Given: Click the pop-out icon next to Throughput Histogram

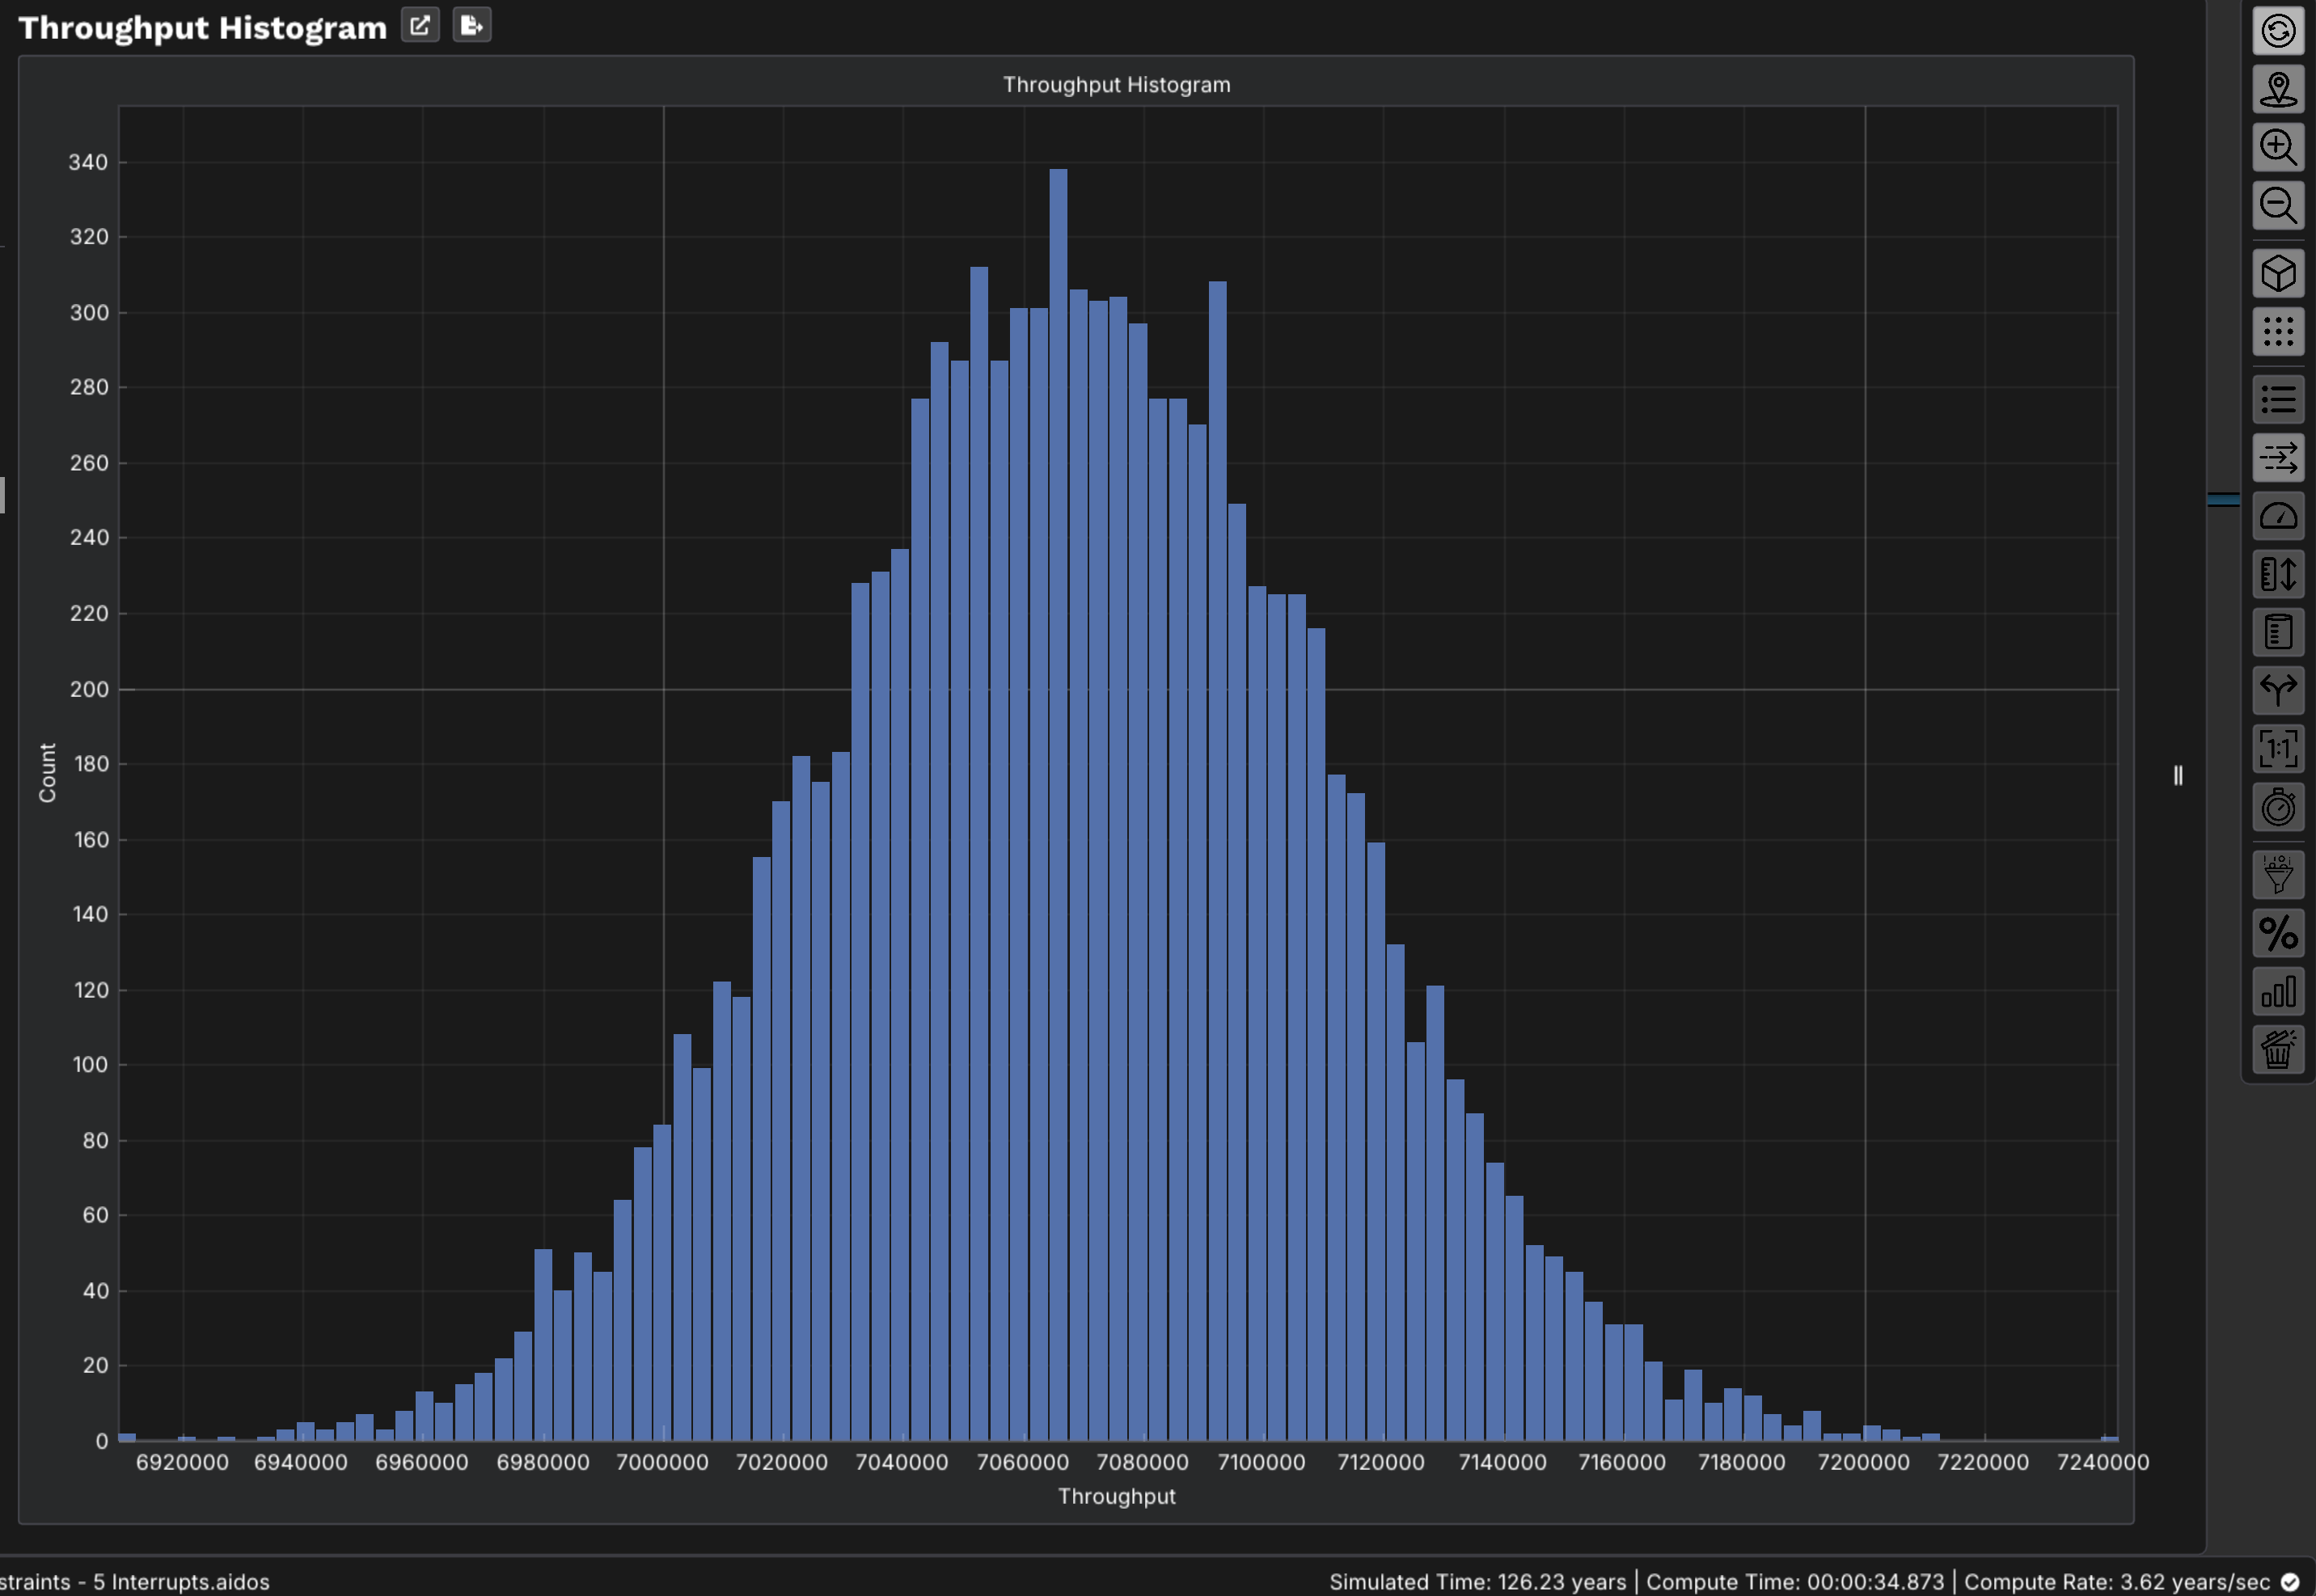Looking at the screenshot, I should 420,25.
